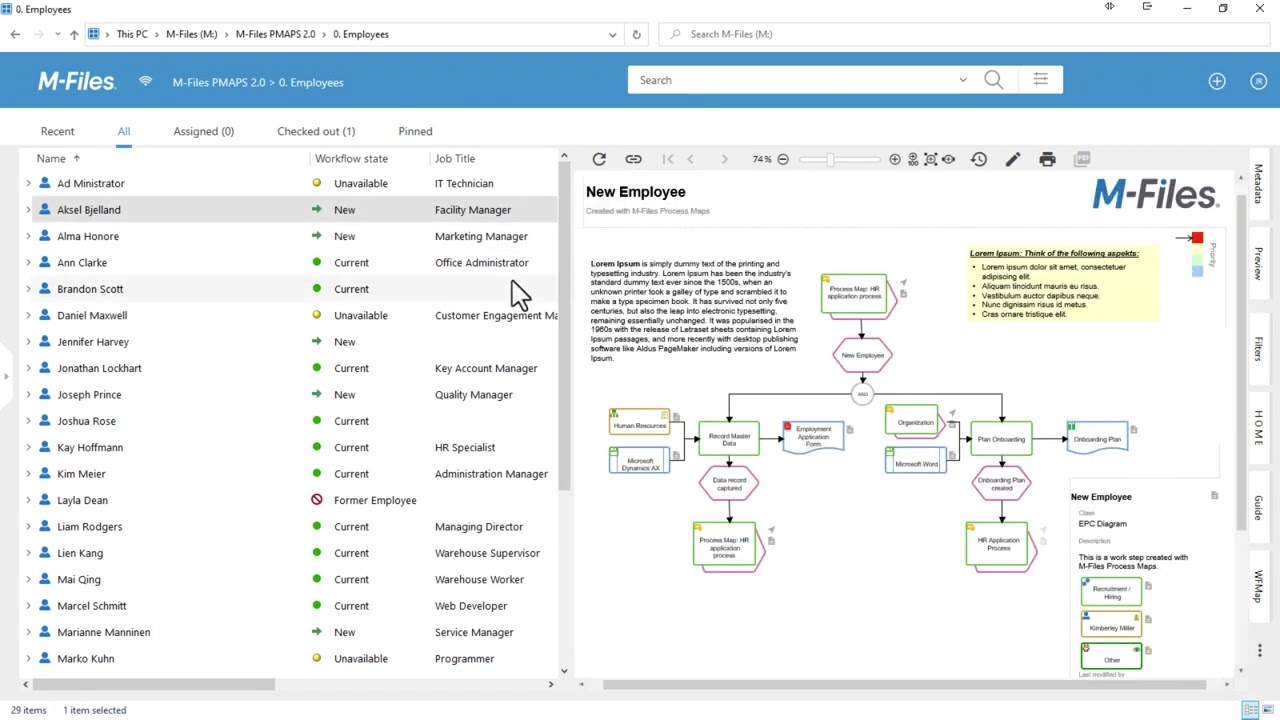Expand the collapsed left side pane
The image size is (1280, 720).
coord(6,376)
